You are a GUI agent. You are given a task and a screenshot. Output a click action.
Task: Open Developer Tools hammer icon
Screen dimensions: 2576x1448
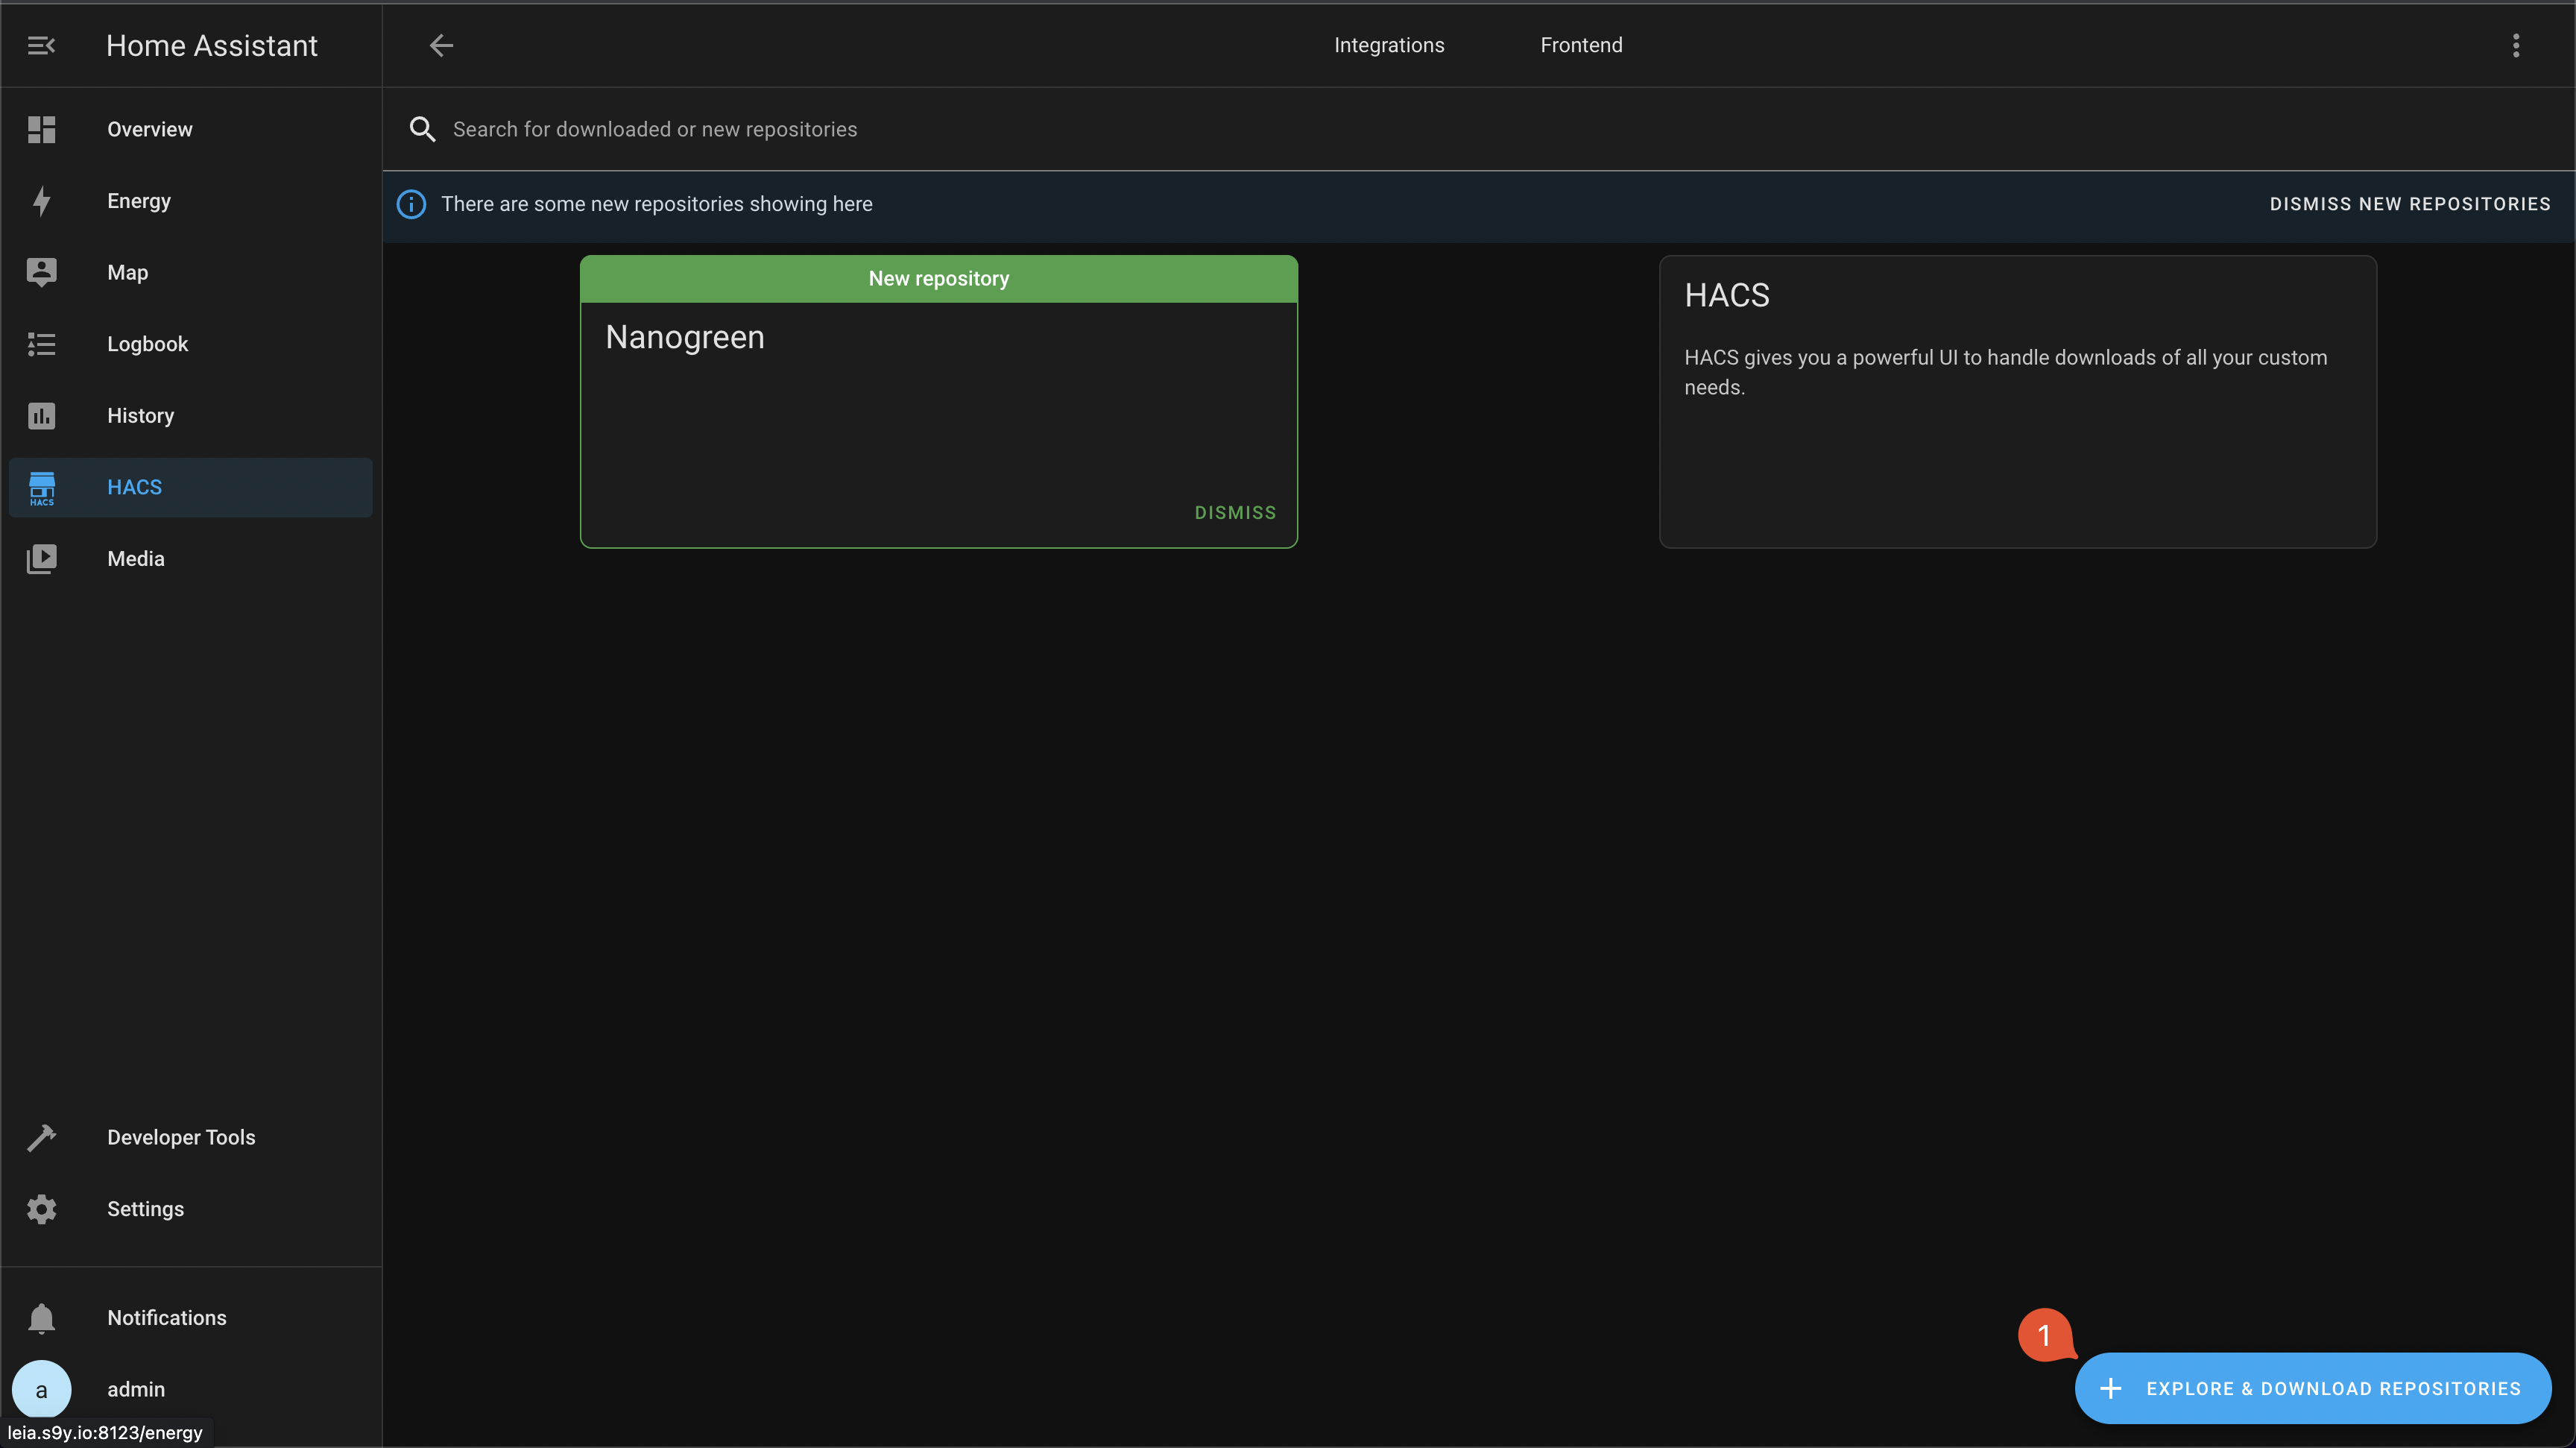41,1137
